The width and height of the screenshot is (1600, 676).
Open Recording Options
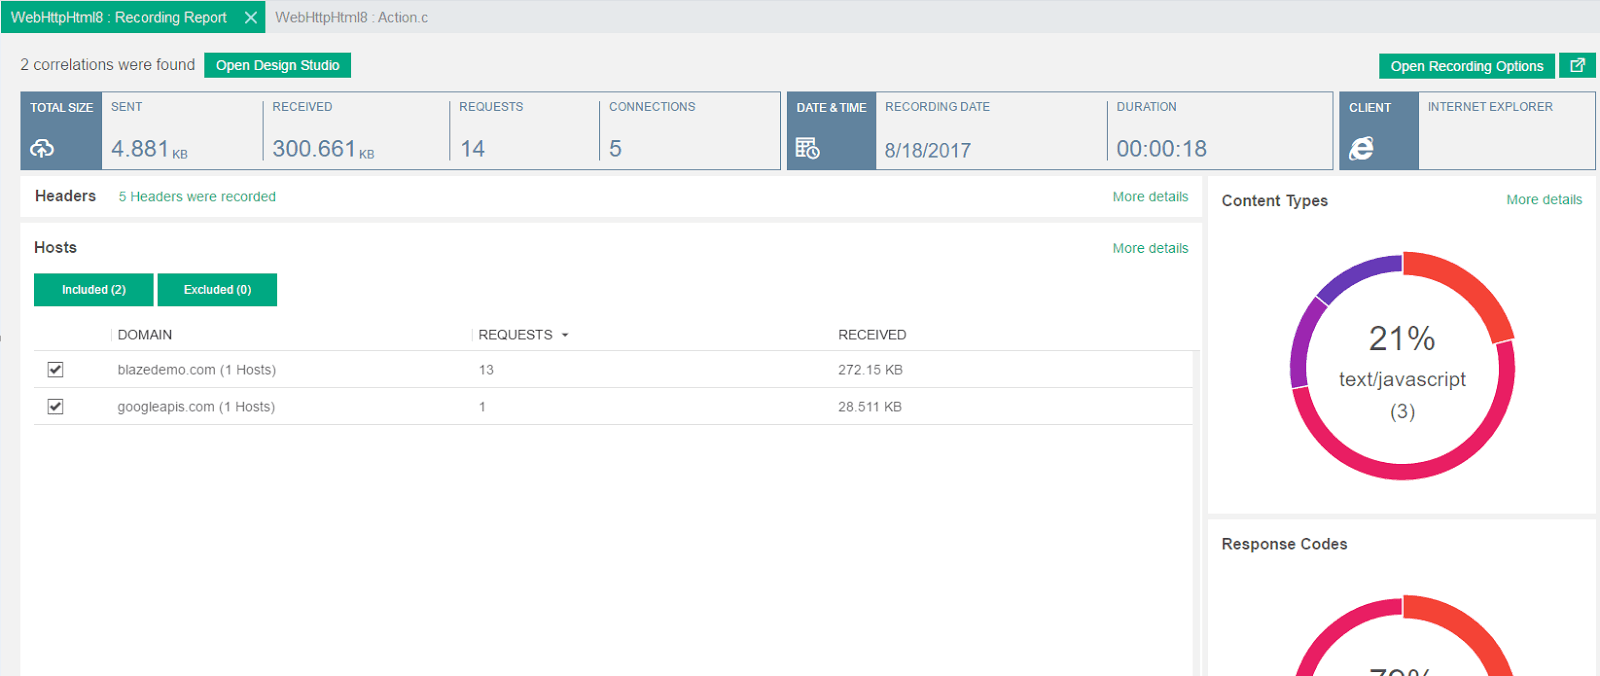point(1467,66)
